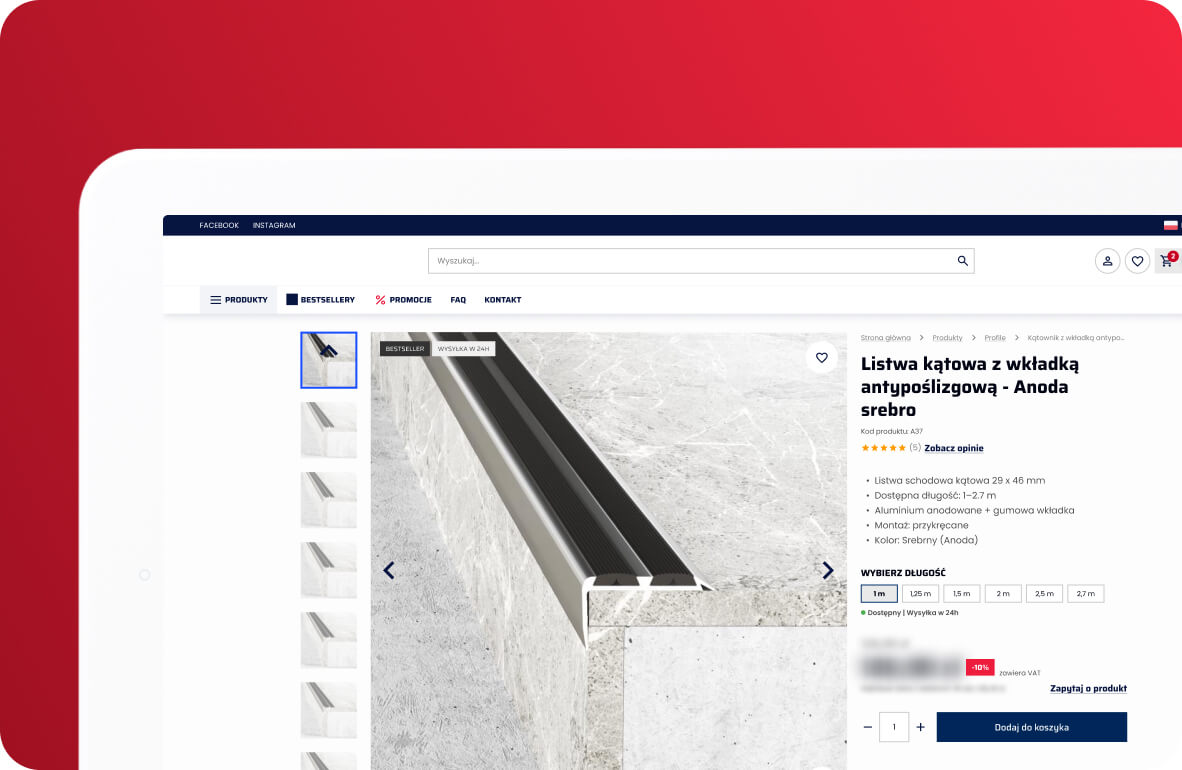Open the user account icon
Screen dimensions: 1182x770
pos(1107,261)
